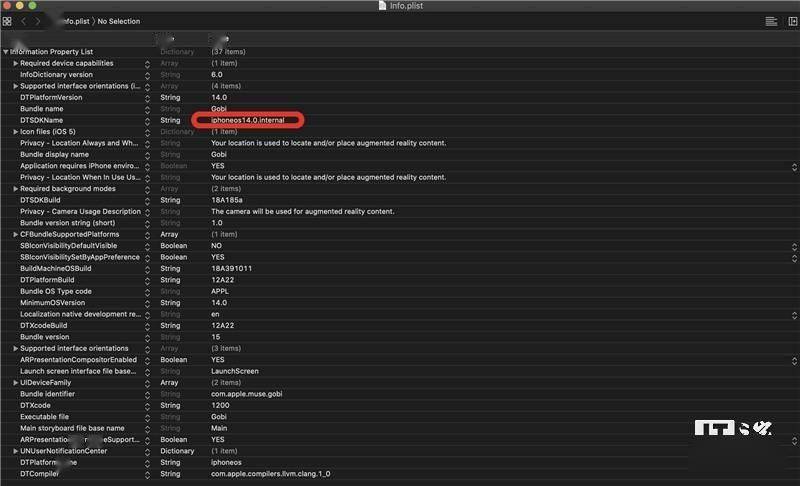This screenshot has width=800, height=486.
Task: Click No Selection breadcrumb item
Action: [118, 21]
